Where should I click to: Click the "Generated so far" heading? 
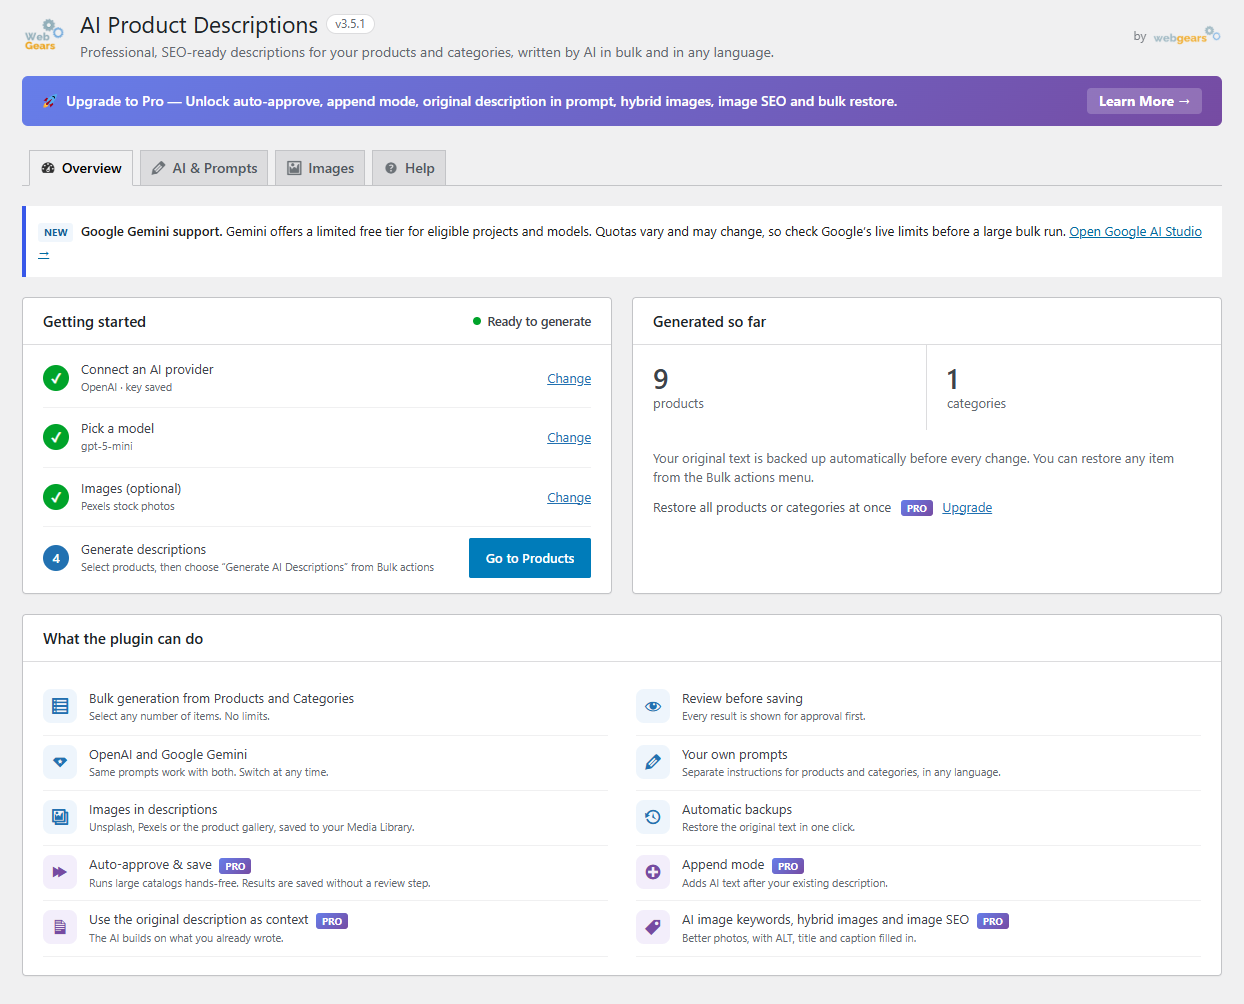709,321
